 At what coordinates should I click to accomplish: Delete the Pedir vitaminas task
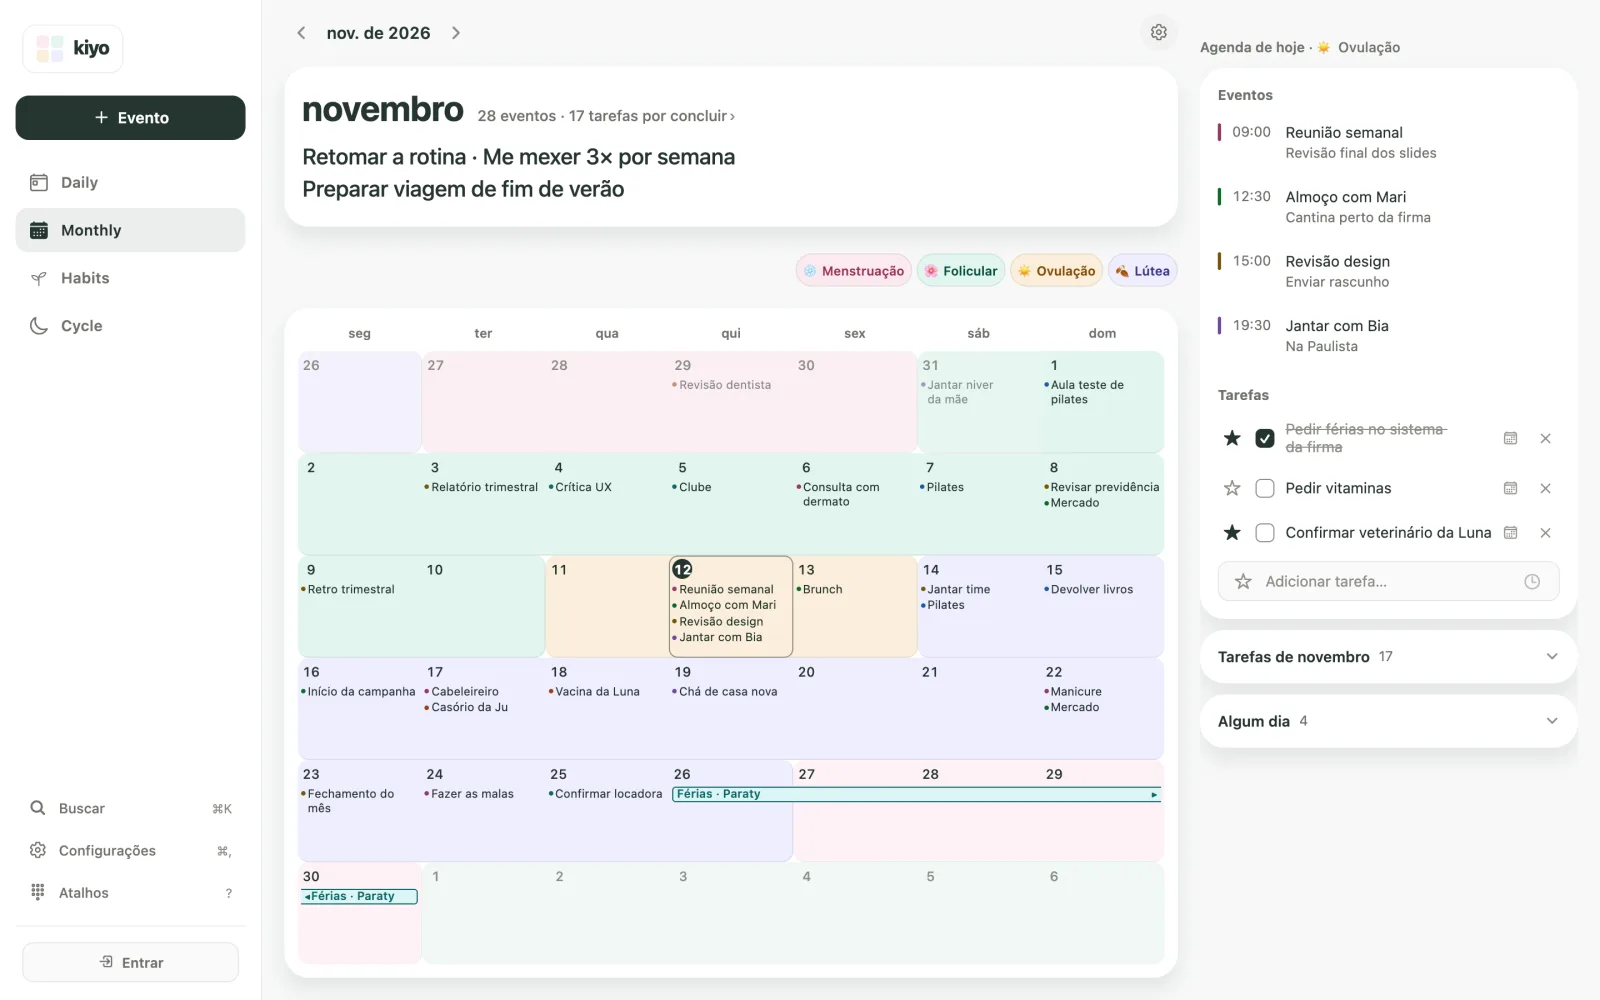coord(1545,488)
